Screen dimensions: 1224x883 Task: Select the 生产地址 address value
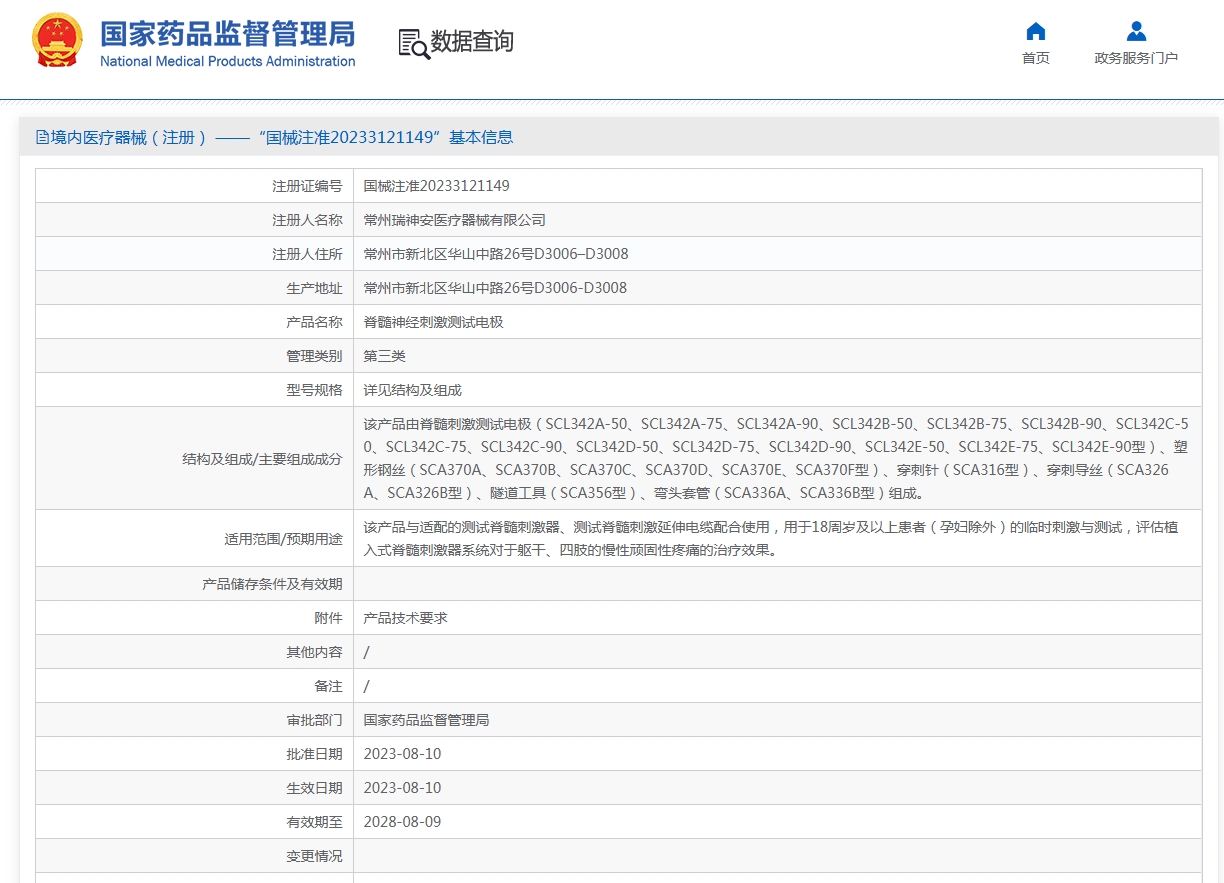495,288
